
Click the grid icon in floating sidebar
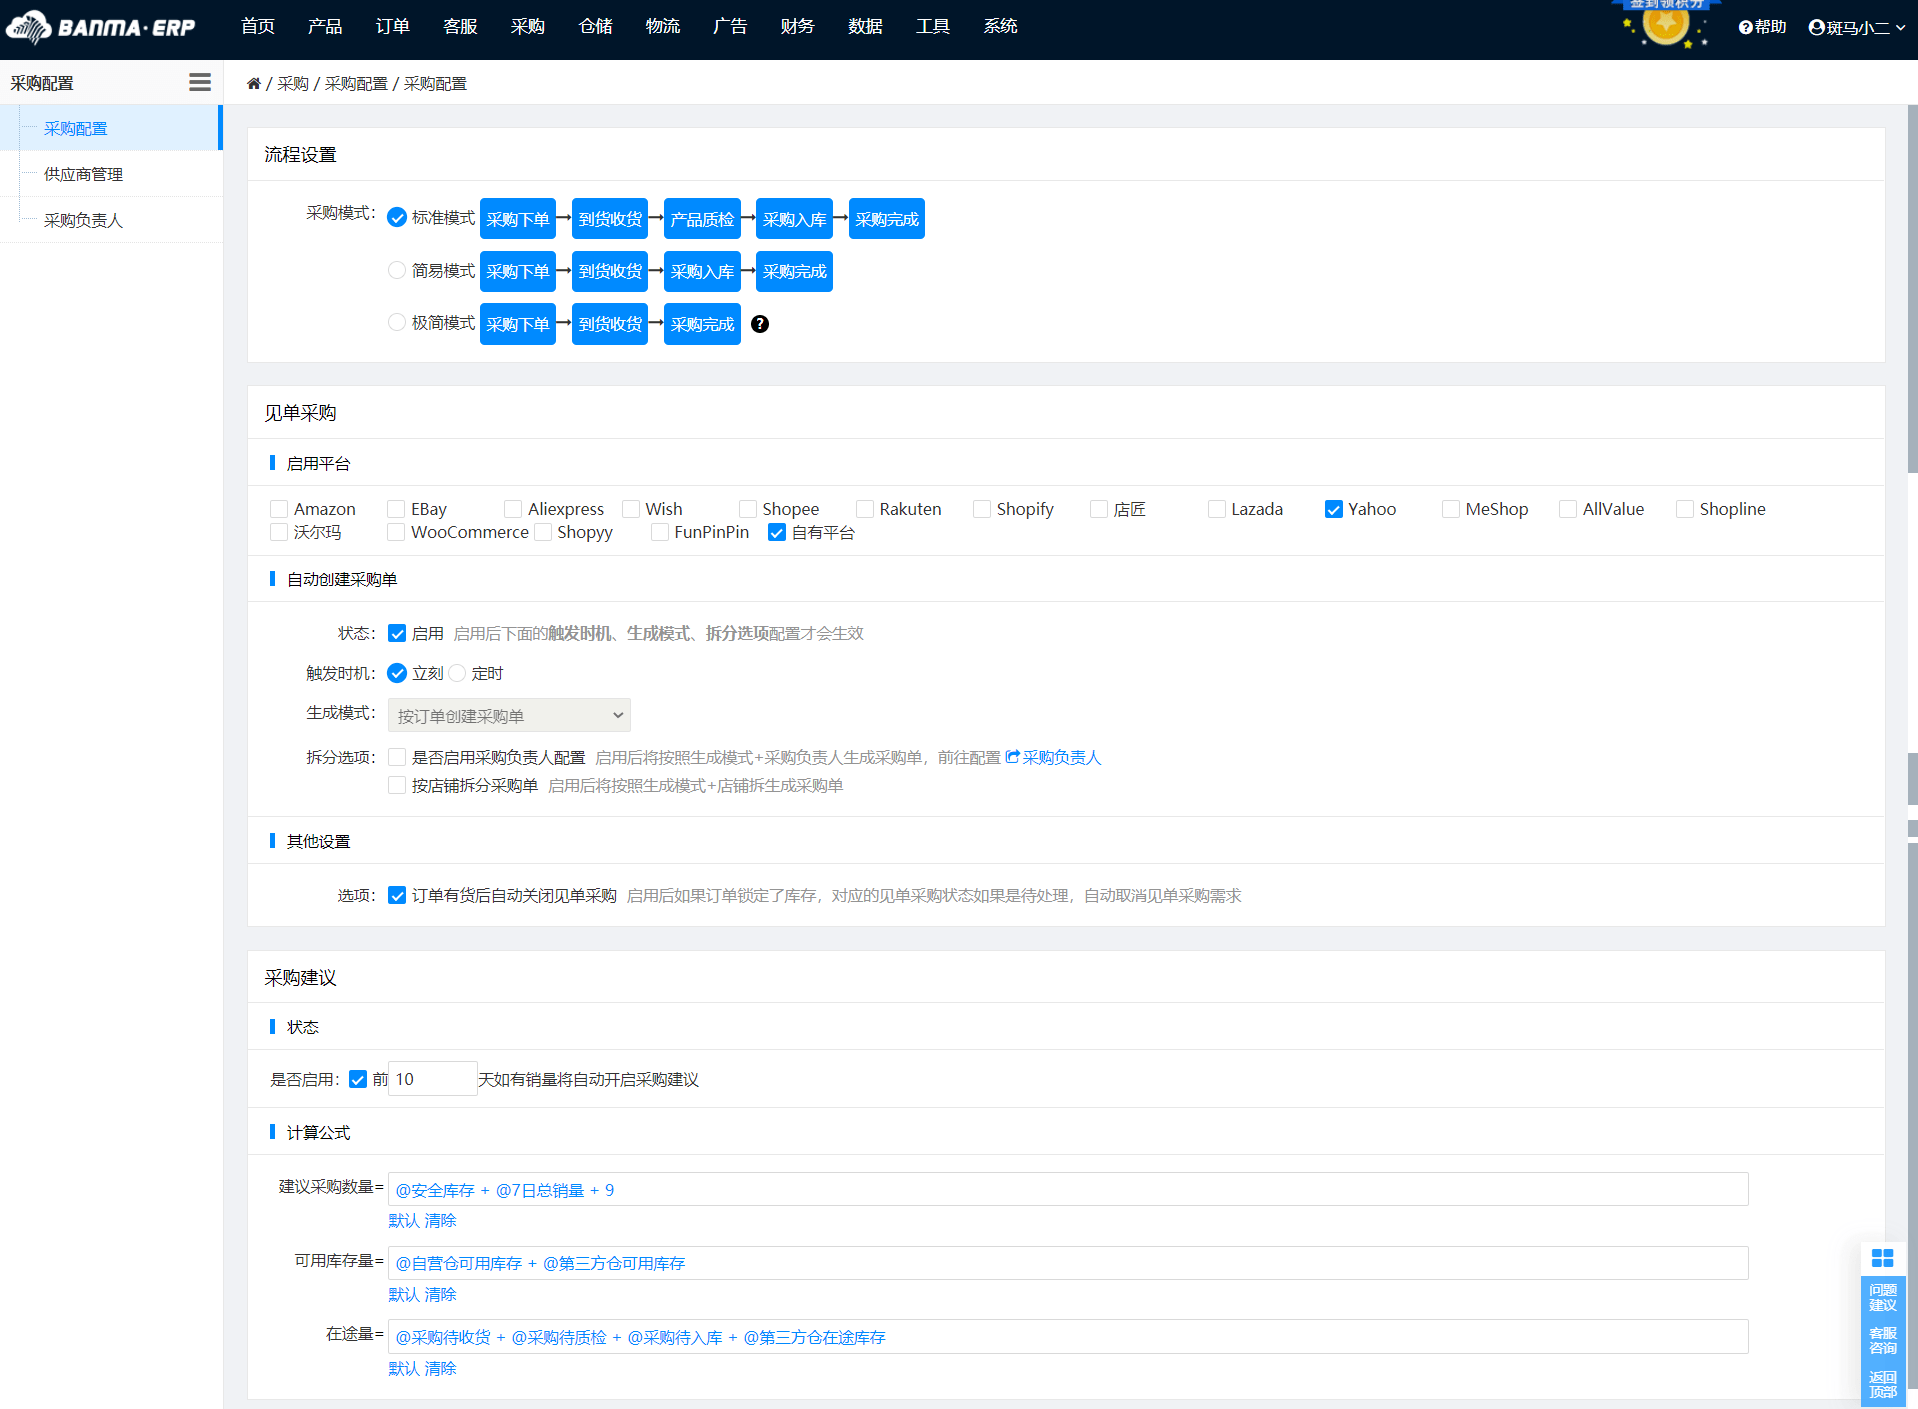coord(1882,1258)
